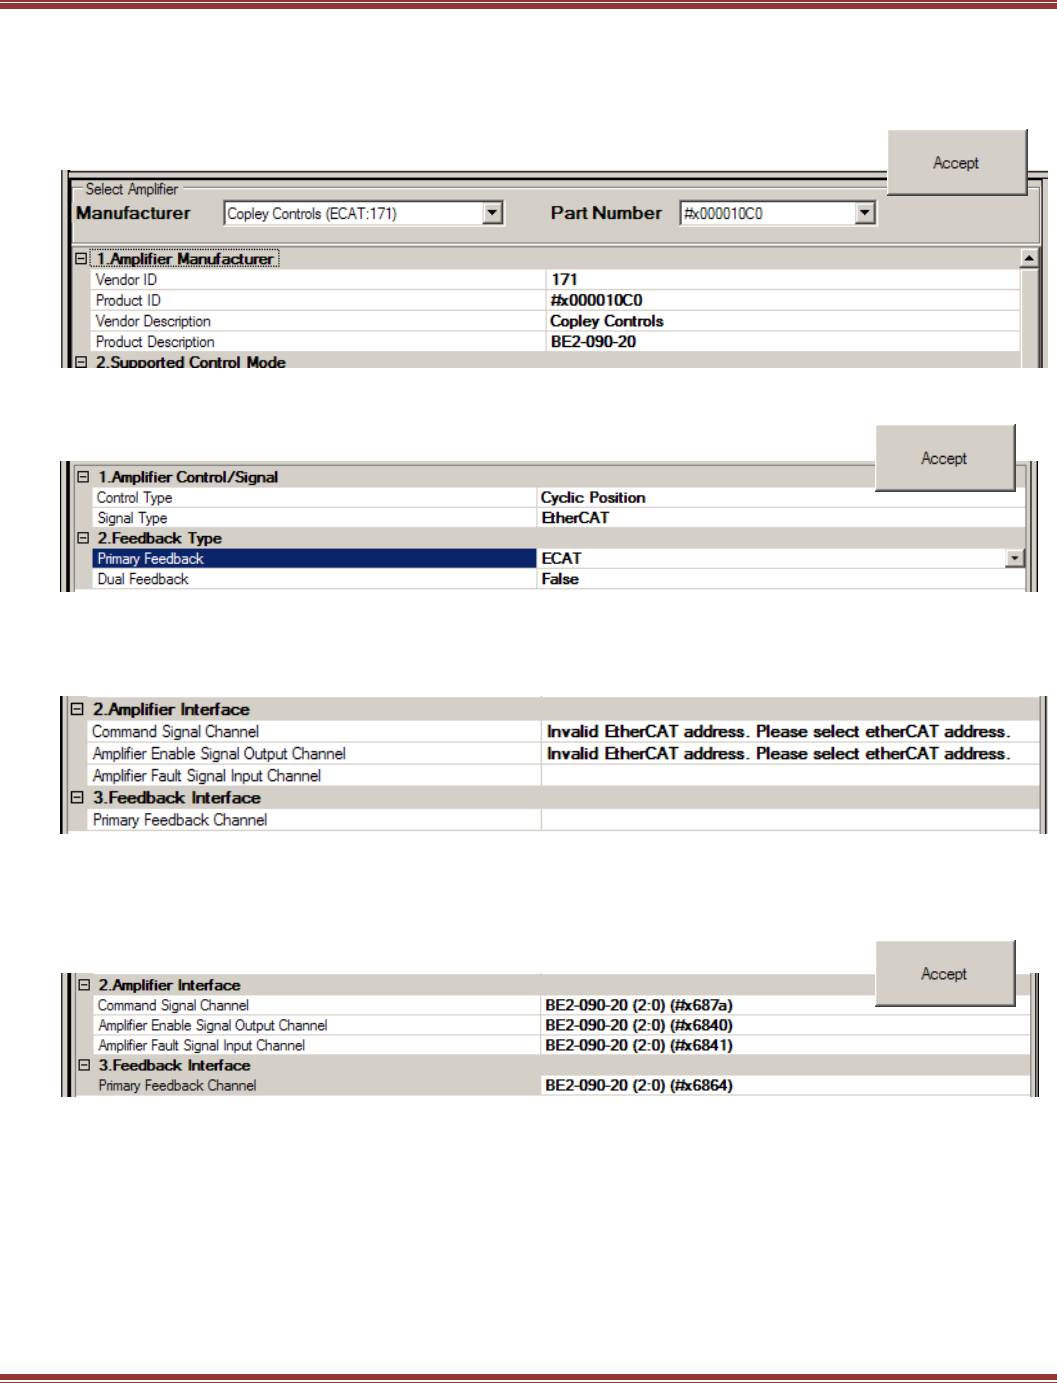The width and height of the screenshot is (1057, 1383).
Task: Click the Vendor Description value Copley Controls
Action: pos(607,321)
